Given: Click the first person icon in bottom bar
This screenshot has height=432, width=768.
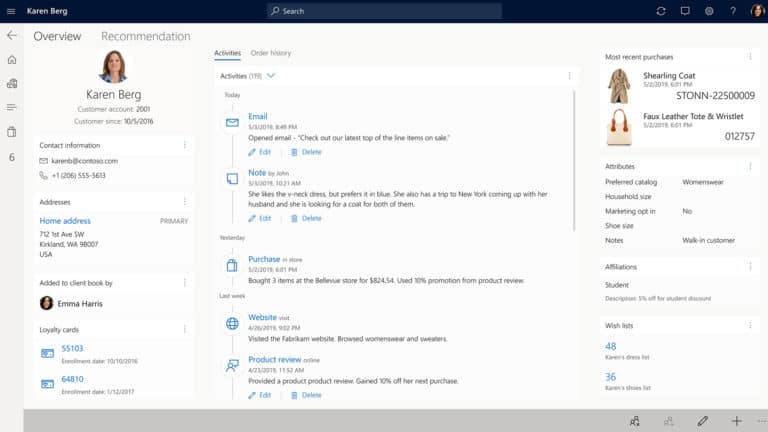Looking at the screenshot, I should 635,421.
